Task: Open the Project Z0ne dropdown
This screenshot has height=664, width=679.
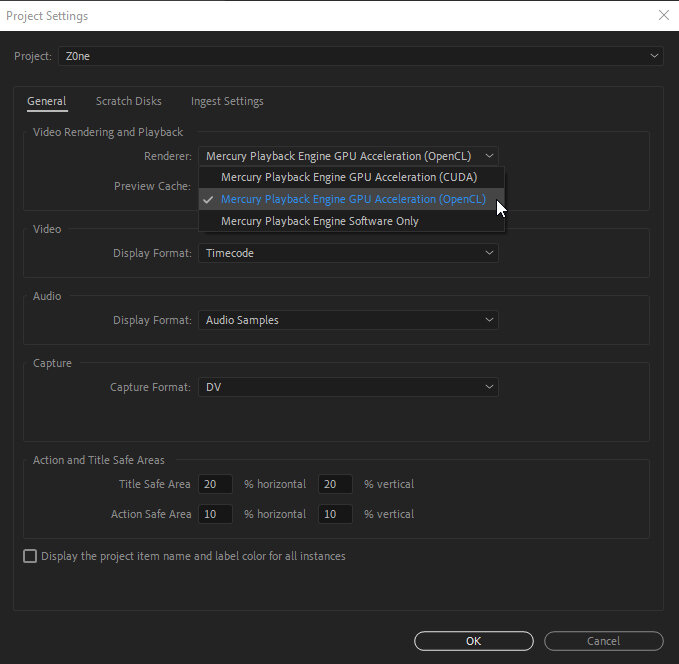Action: click(360, 56)
